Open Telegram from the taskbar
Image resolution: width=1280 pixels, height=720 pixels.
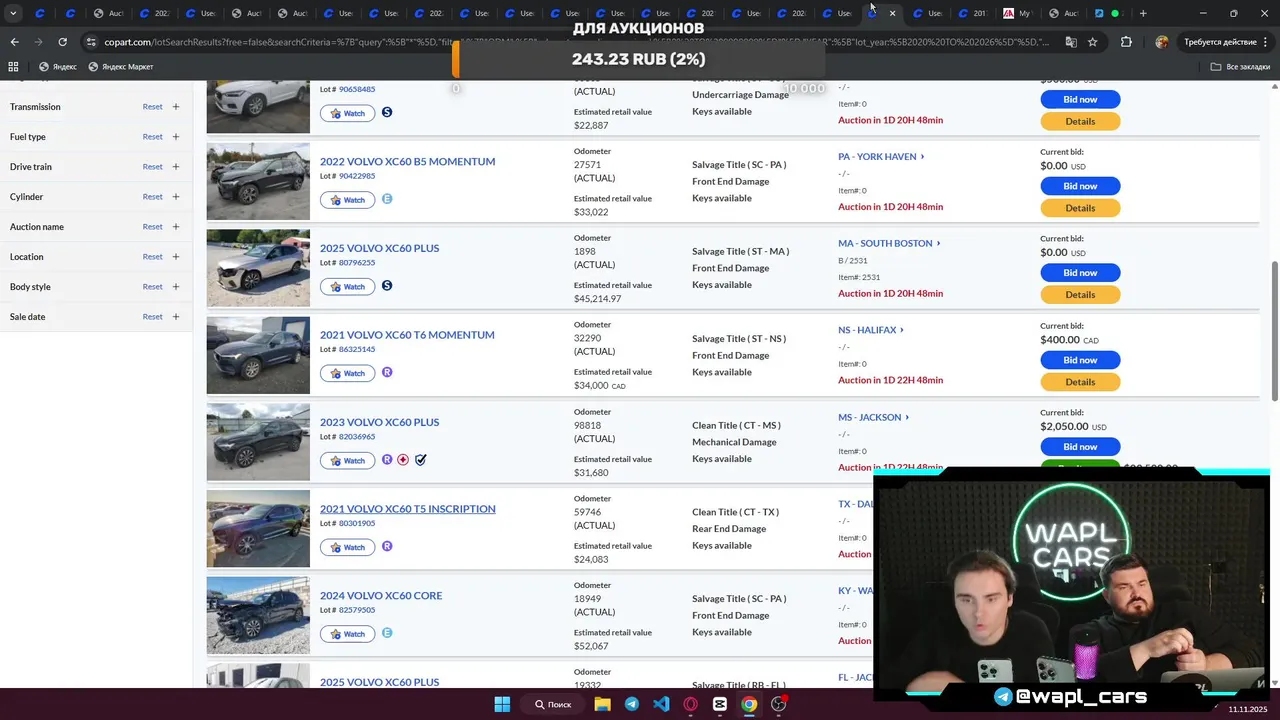(x=632, y=704)
